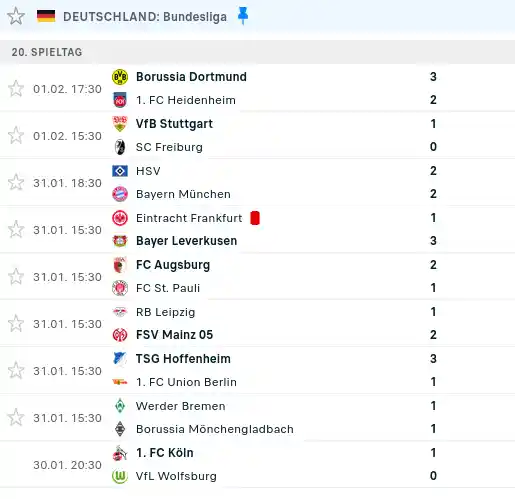Click the VfL Wolfsburg green logo
This screenshot has height=499, width=515.
pyautogui.click(x=120, y=476)
